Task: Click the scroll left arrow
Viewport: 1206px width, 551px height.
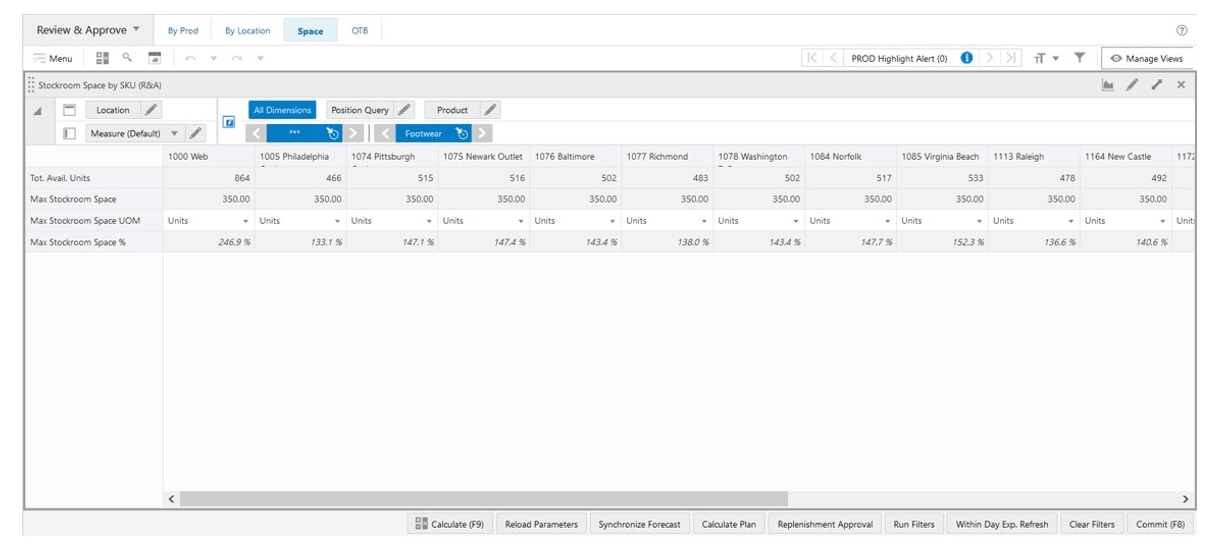Action: (x=171, y=498)
